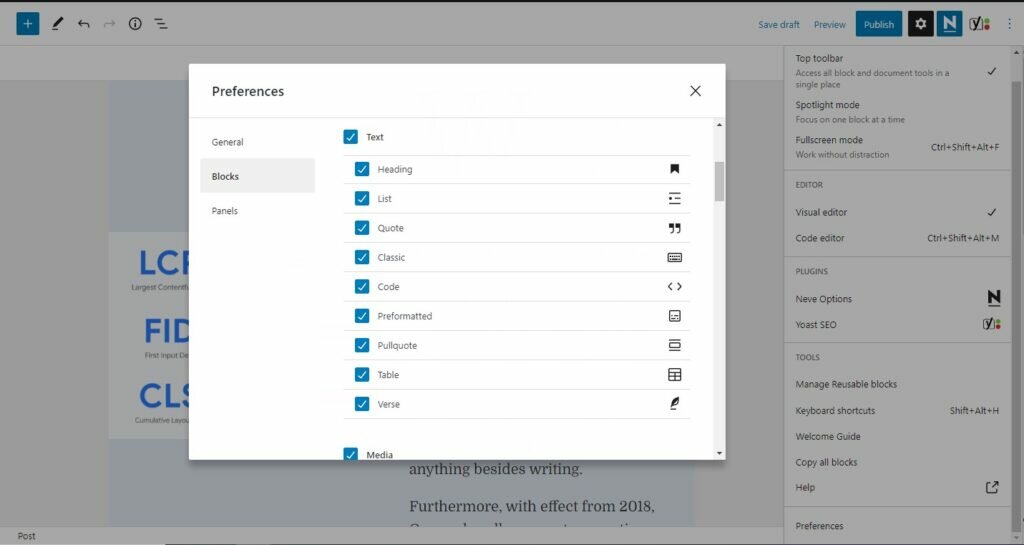Screen dimensions: 1024x545
Task: Click the Quote block quotation icon
Action: pyautogui.click(x=675, y=228)
